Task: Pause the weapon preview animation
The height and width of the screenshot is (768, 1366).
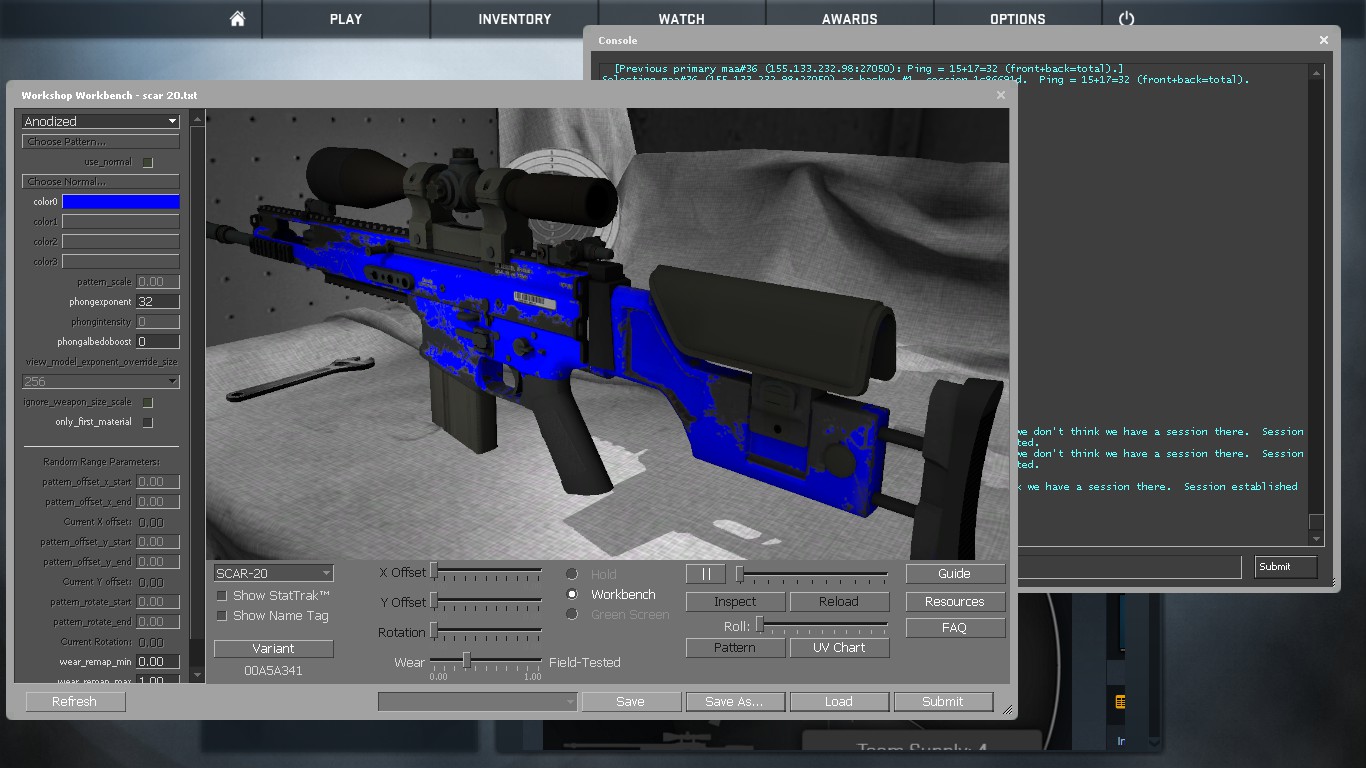Action: pyautogui.click(x=706, y=574)
